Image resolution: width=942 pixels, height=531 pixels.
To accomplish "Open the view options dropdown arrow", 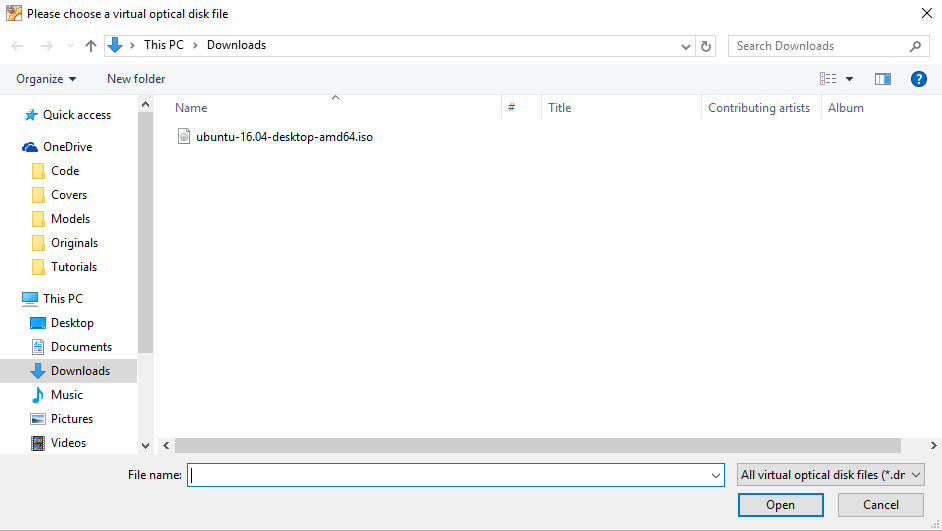I will tap(849, 79).
